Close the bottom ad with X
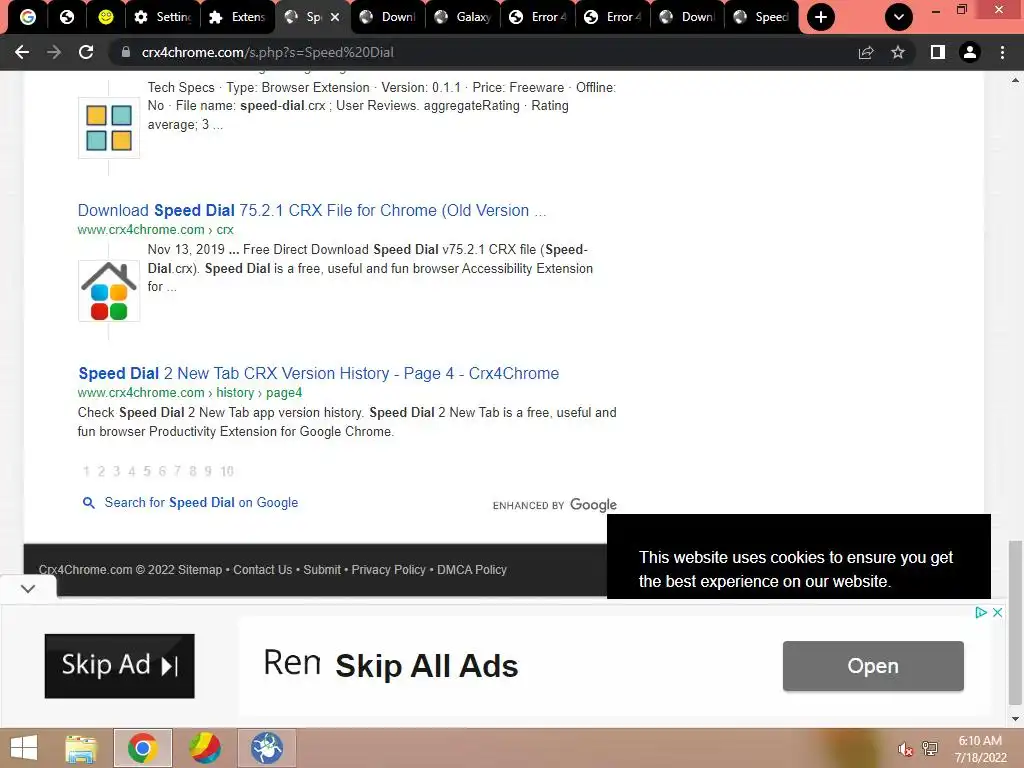Viewport: 1024px width, 768px height. coord(997,613)
